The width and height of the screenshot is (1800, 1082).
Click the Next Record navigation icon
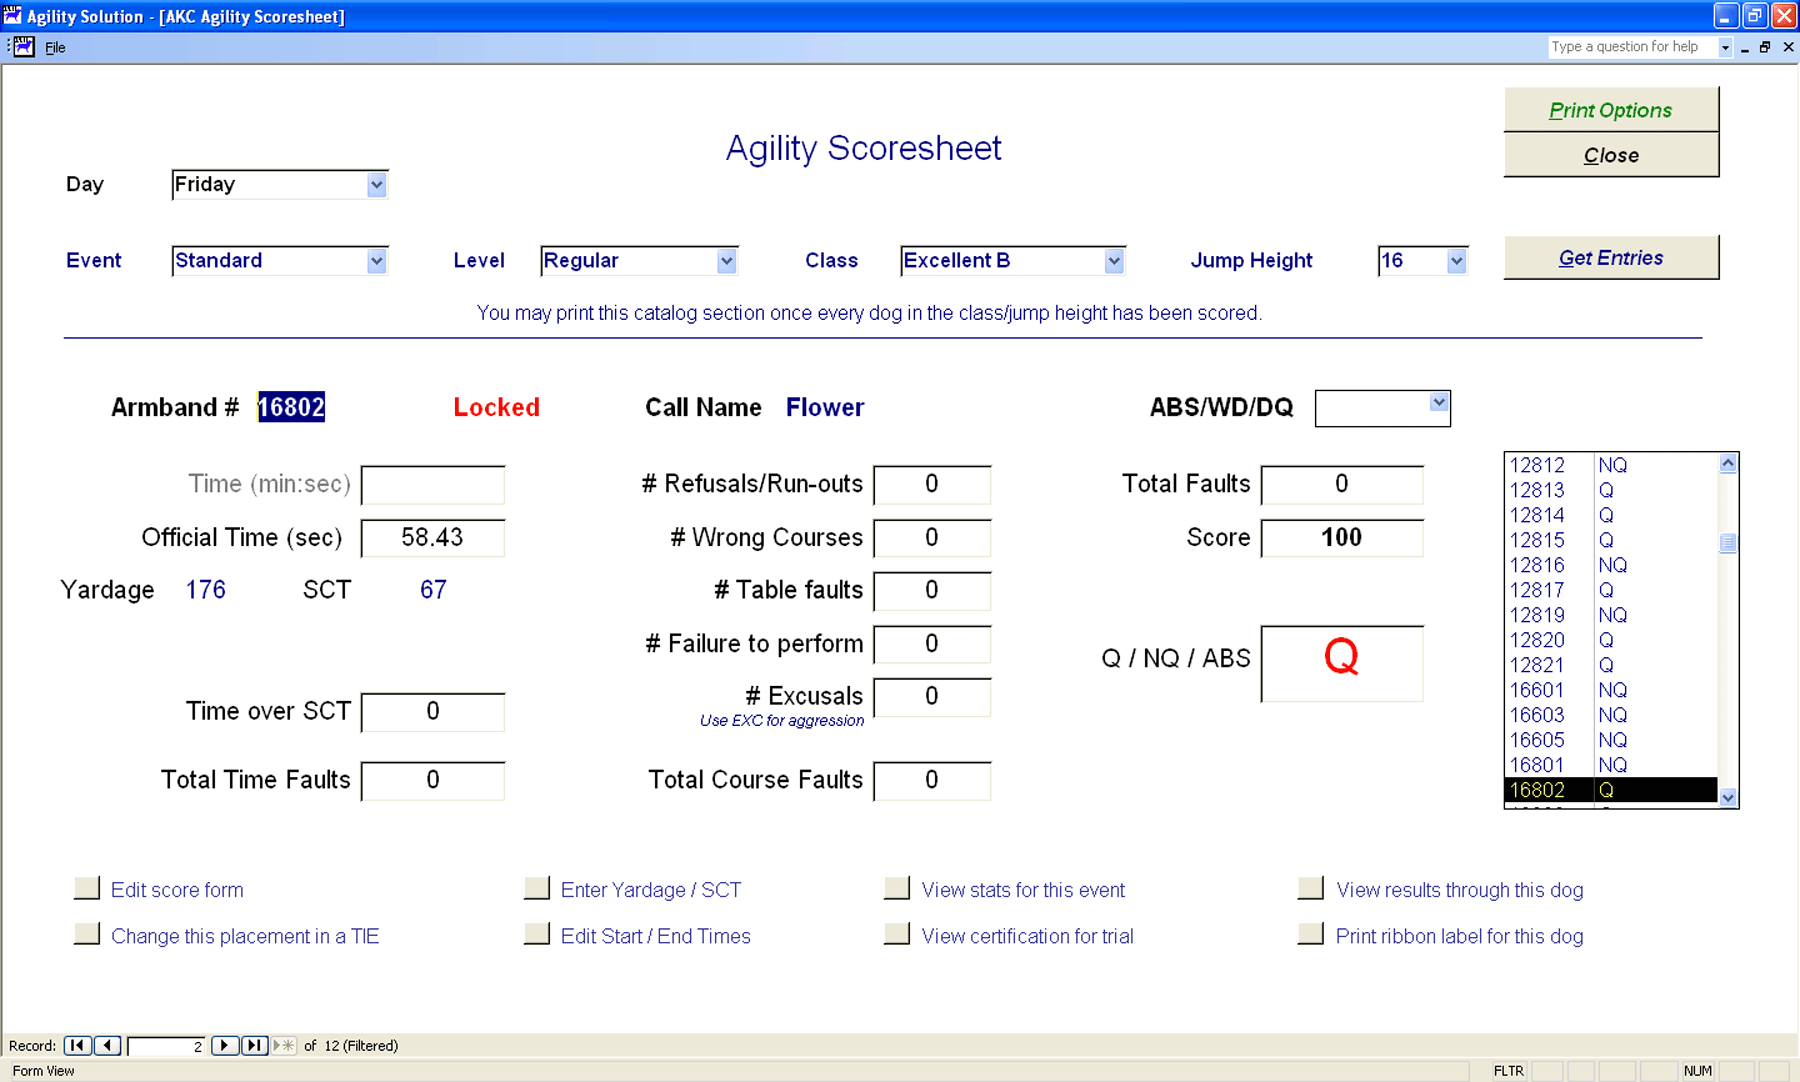(224, 1045)
